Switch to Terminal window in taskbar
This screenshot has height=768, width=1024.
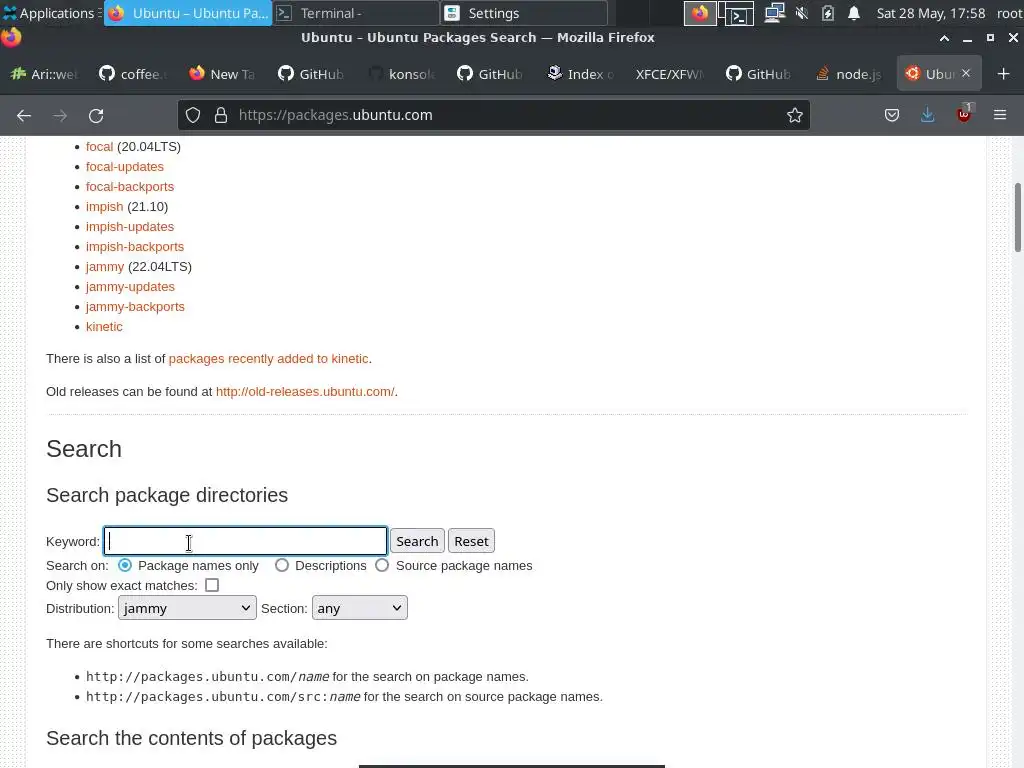point(356,13)
